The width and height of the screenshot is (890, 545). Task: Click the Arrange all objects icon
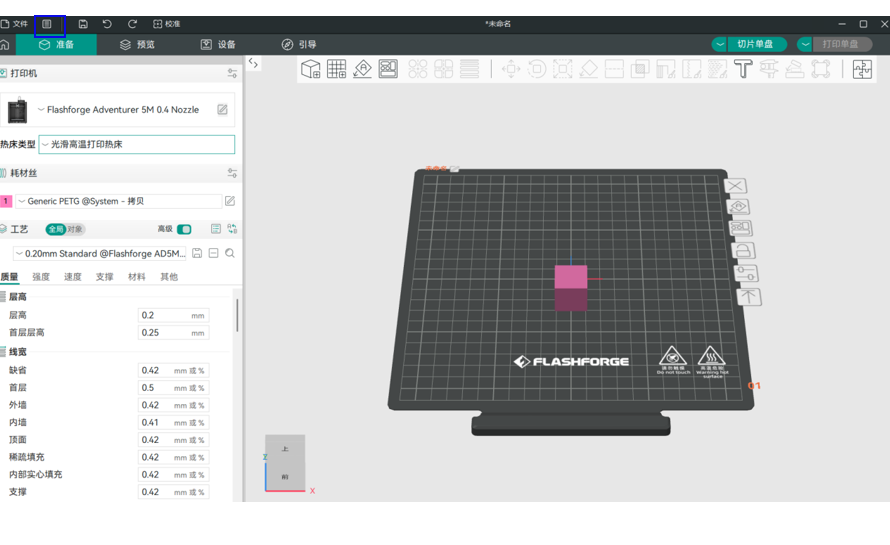(388, 69)
